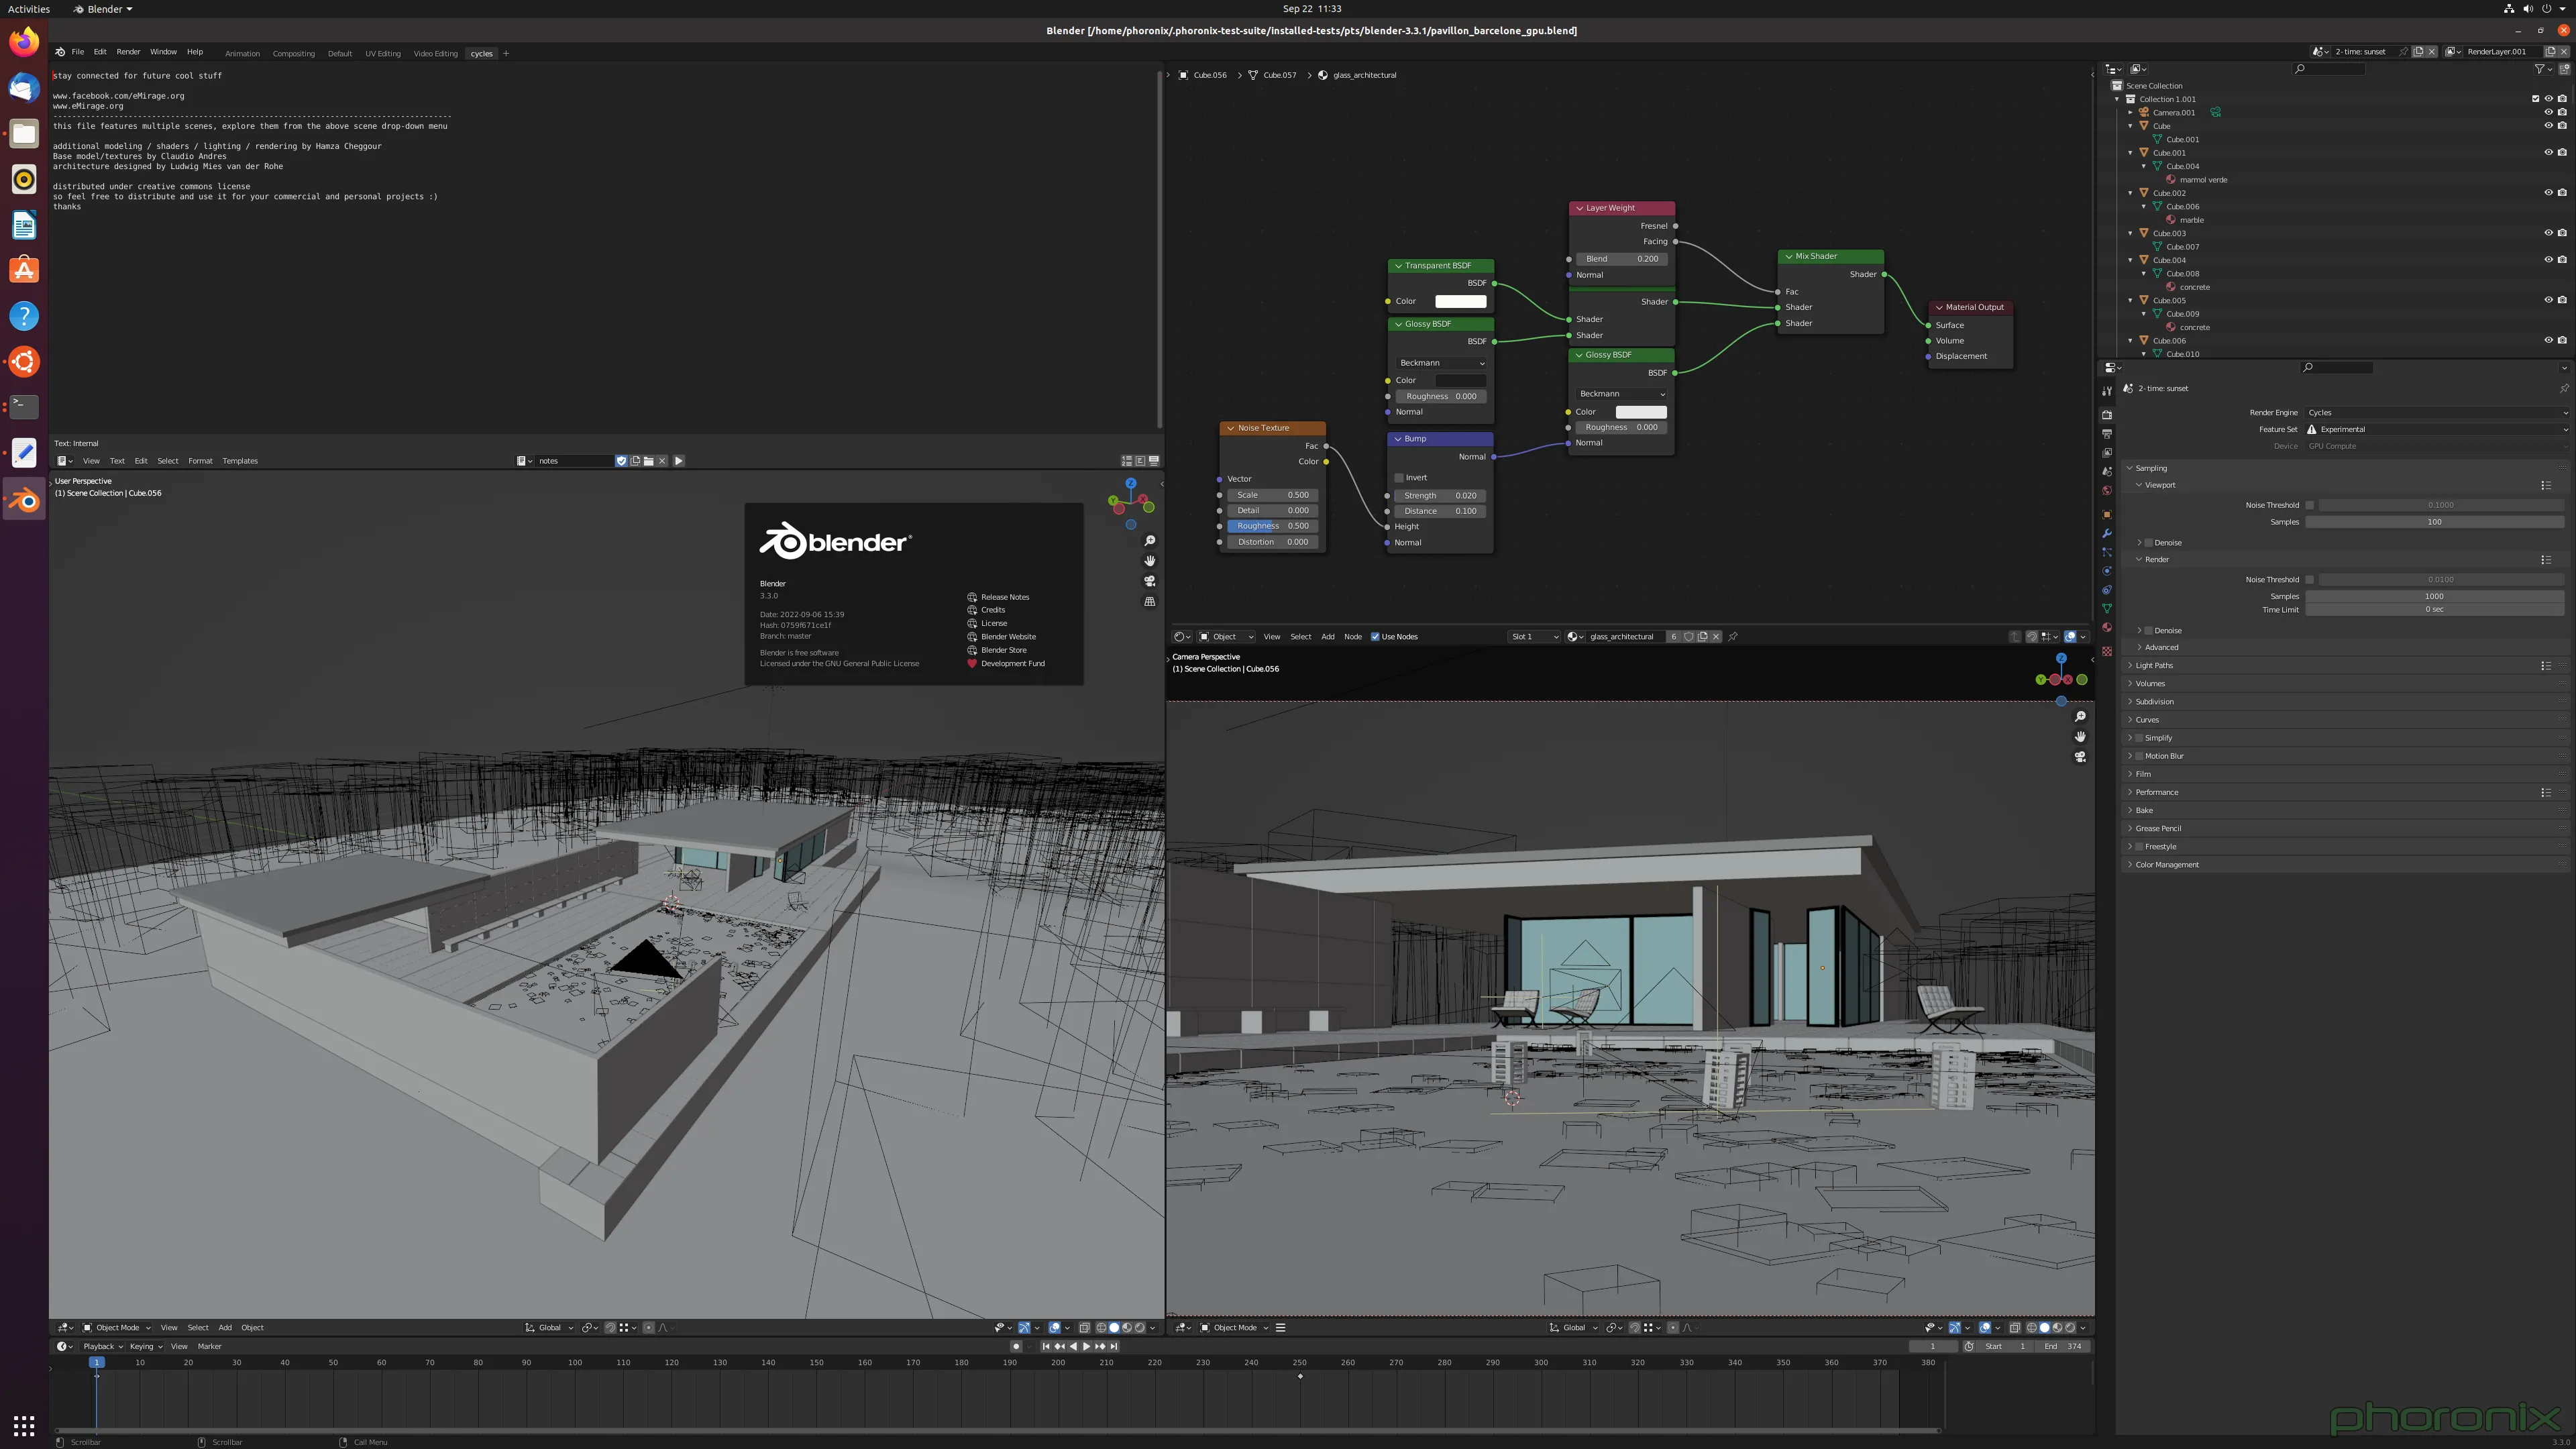The width and height of the screenshot is (2576, 1449).
Task: Select the Render Properties camera icon
Action: point(2108,416)
